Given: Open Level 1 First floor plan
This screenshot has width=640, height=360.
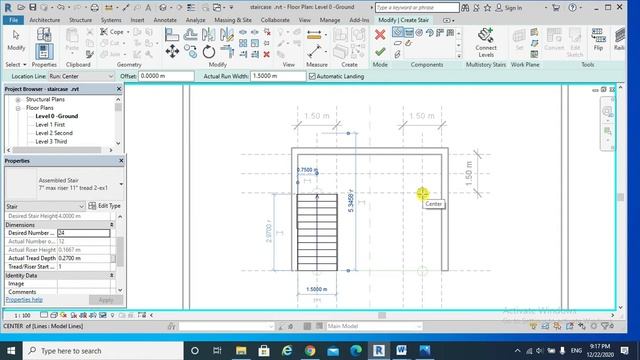Looking at the screenshot, I should click(50, 124).
